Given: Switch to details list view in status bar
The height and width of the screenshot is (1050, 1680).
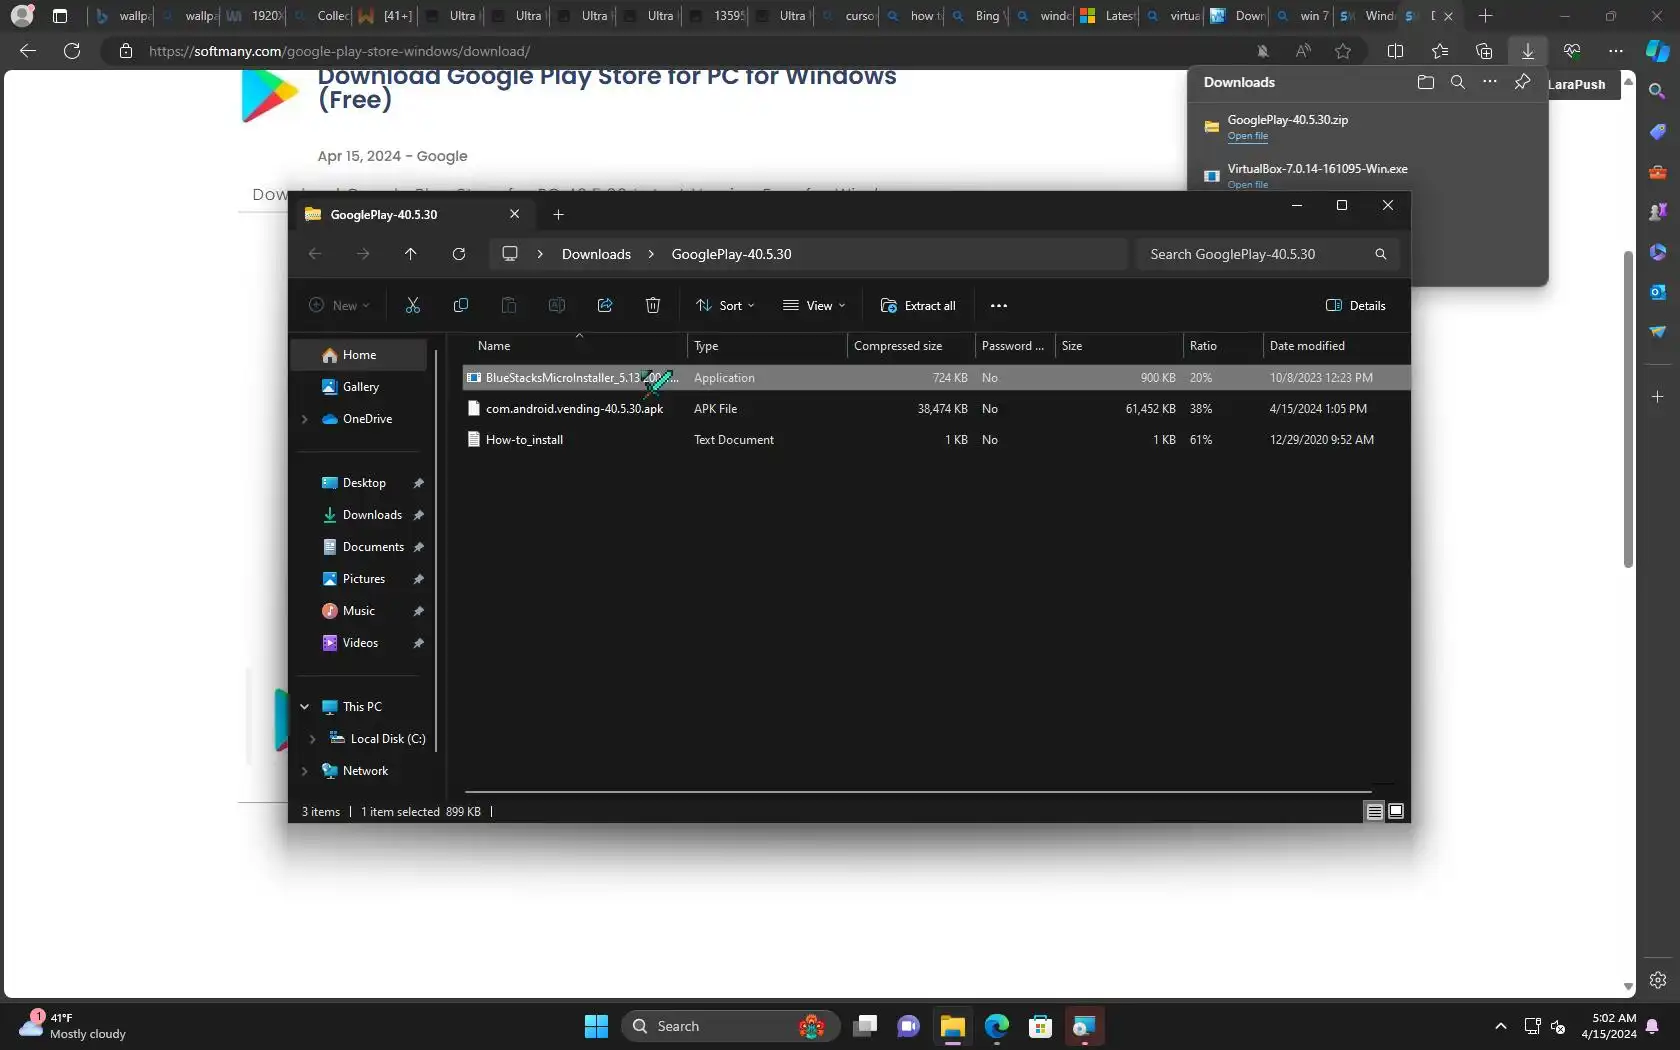Looking at the screenshot, I should coord(1375,811).
